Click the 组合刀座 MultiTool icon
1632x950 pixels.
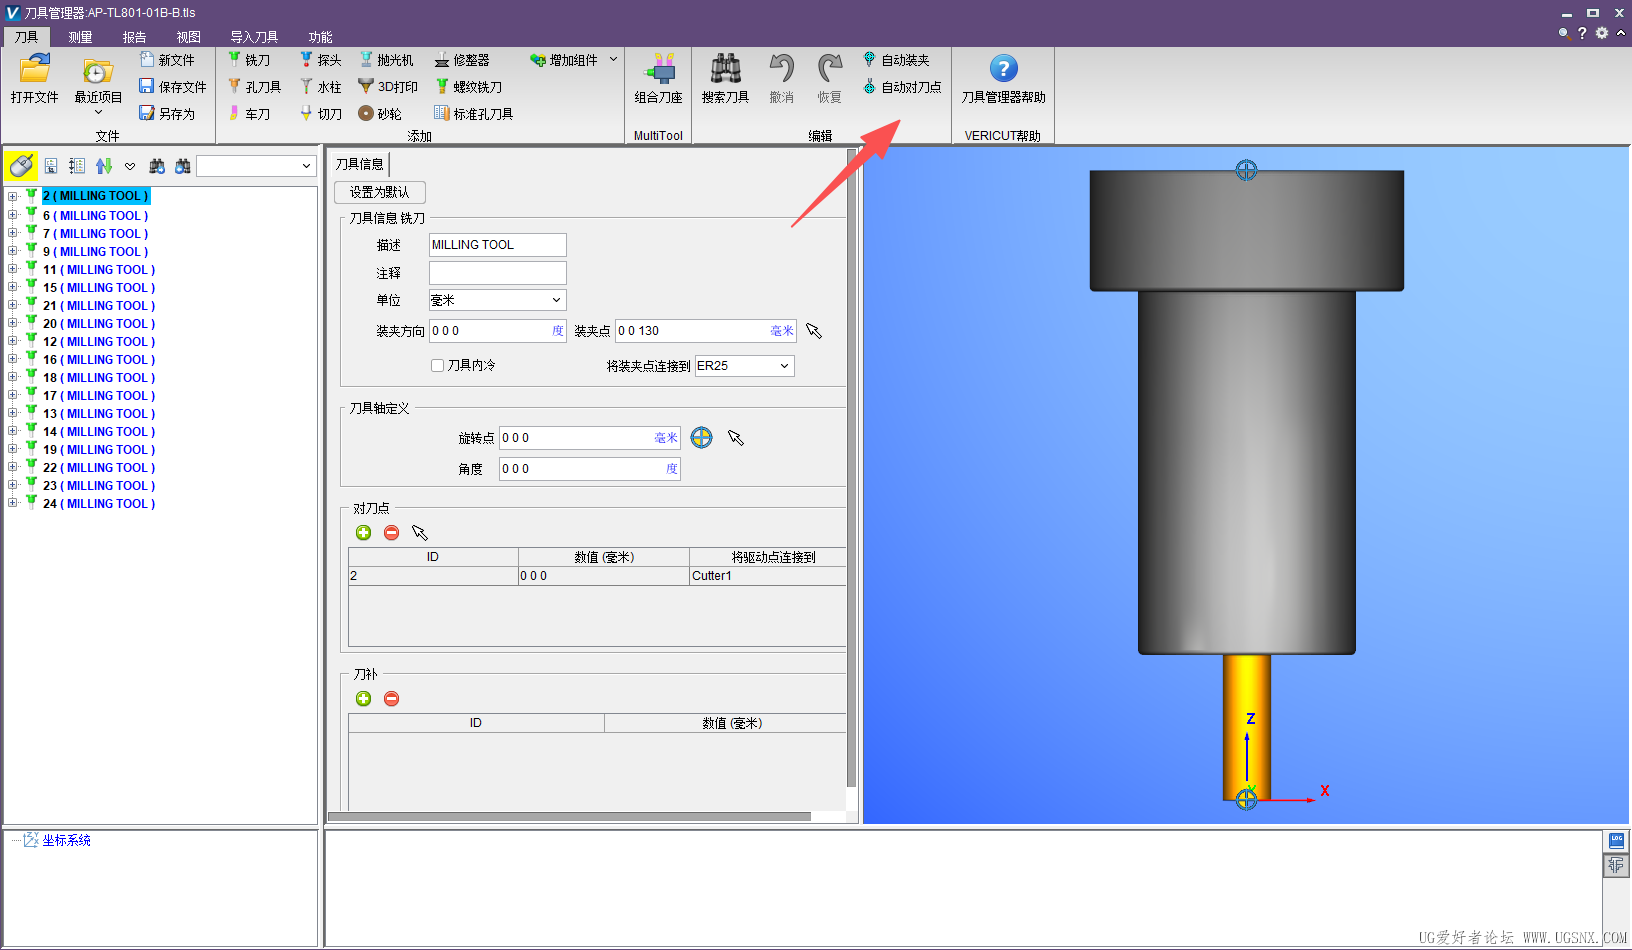(658, 70)
